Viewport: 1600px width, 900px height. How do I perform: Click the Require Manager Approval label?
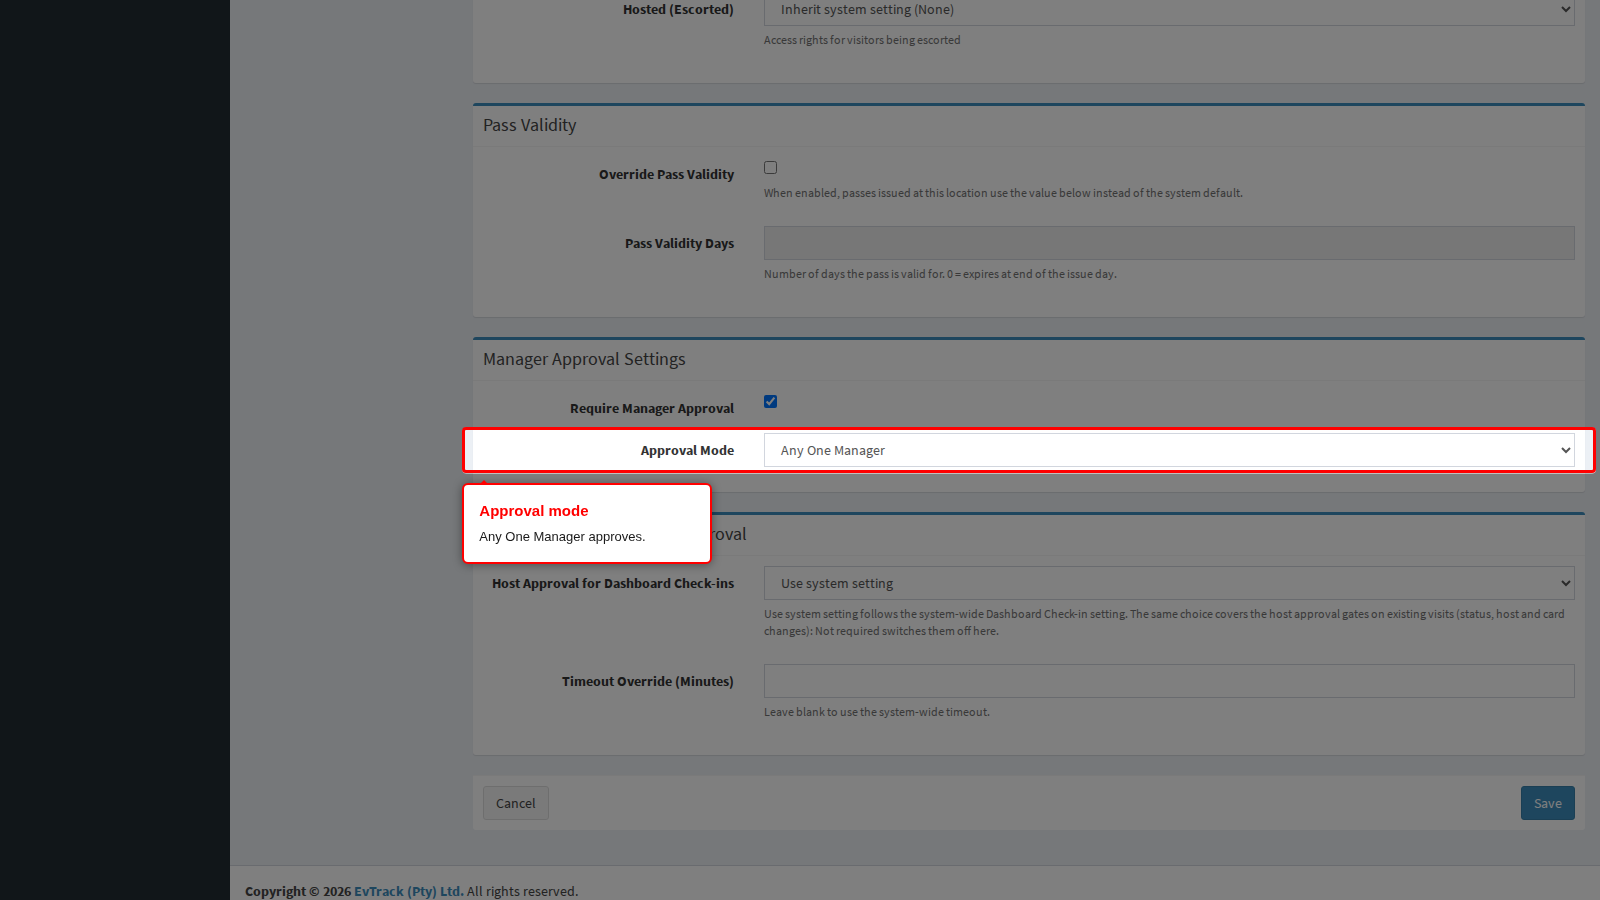652,408
